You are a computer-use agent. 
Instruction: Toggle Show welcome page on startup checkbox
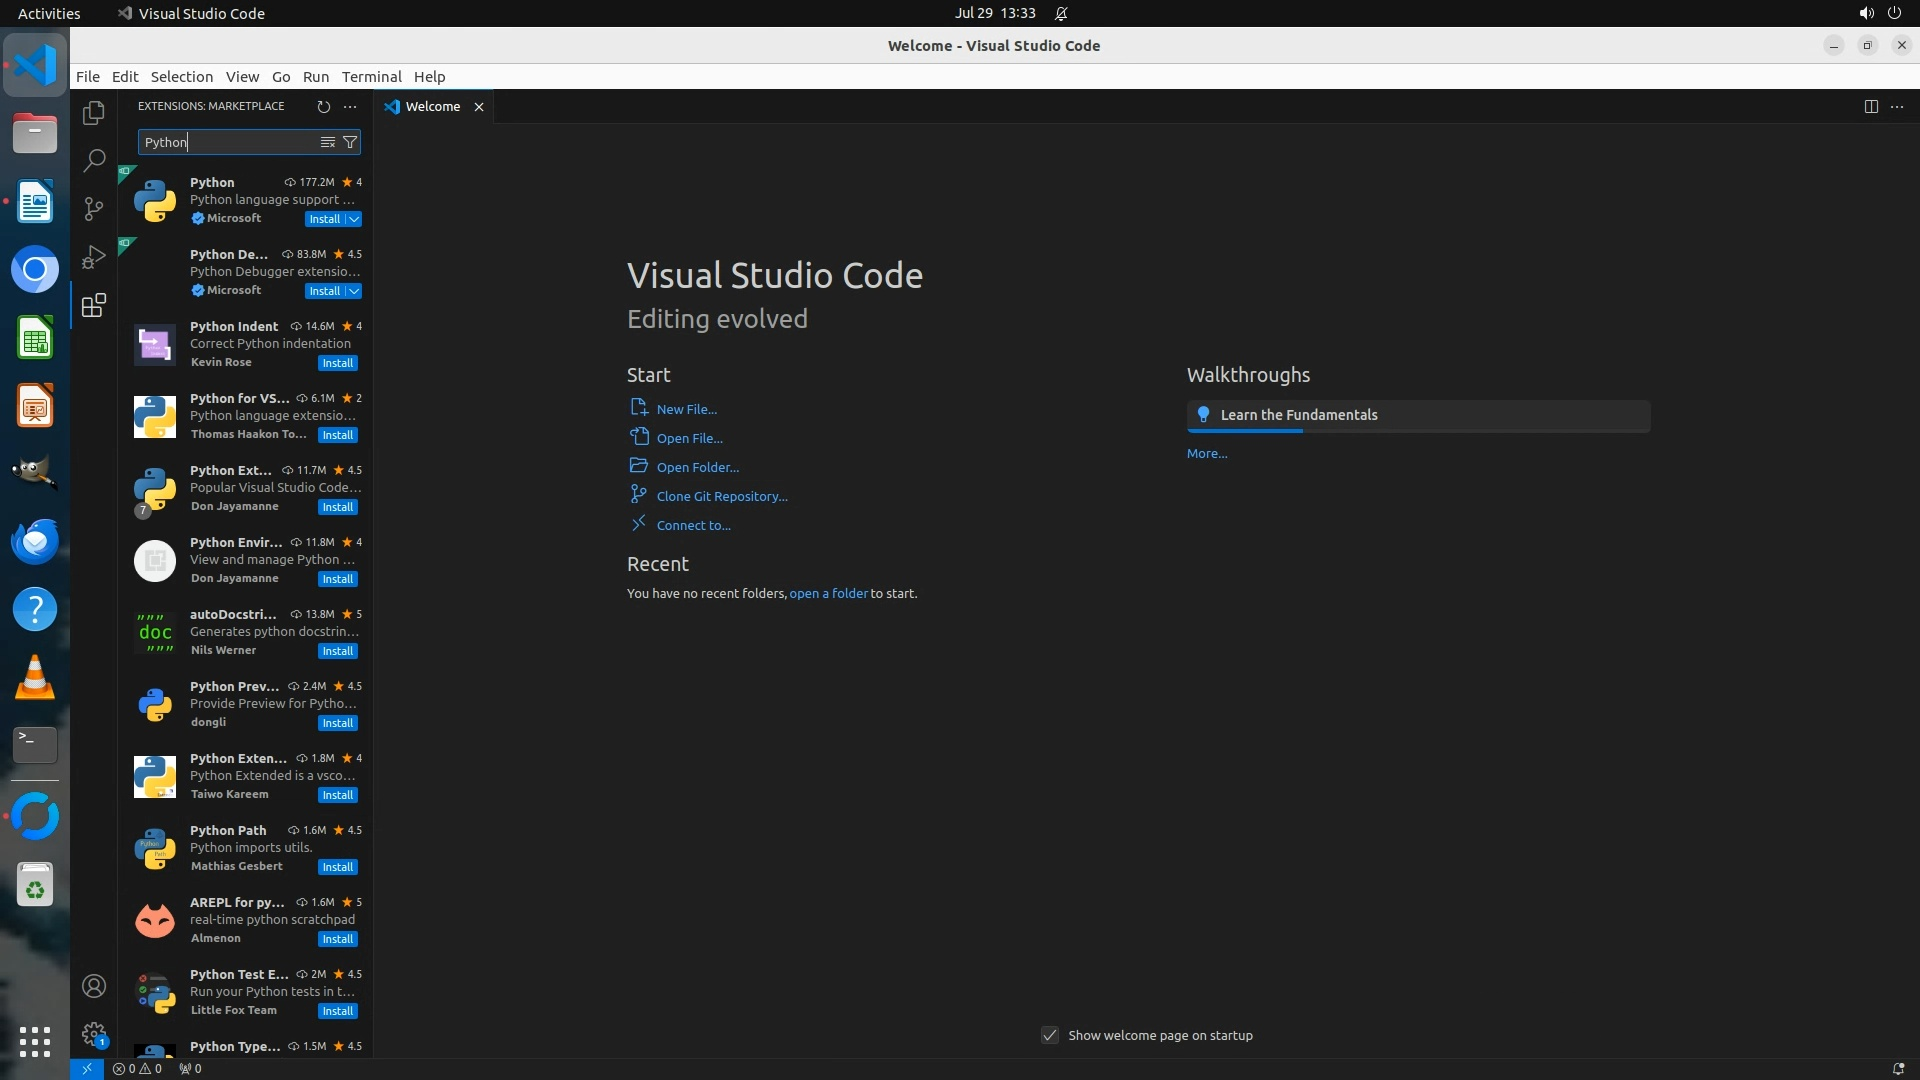click(x=1050, y=1035)
